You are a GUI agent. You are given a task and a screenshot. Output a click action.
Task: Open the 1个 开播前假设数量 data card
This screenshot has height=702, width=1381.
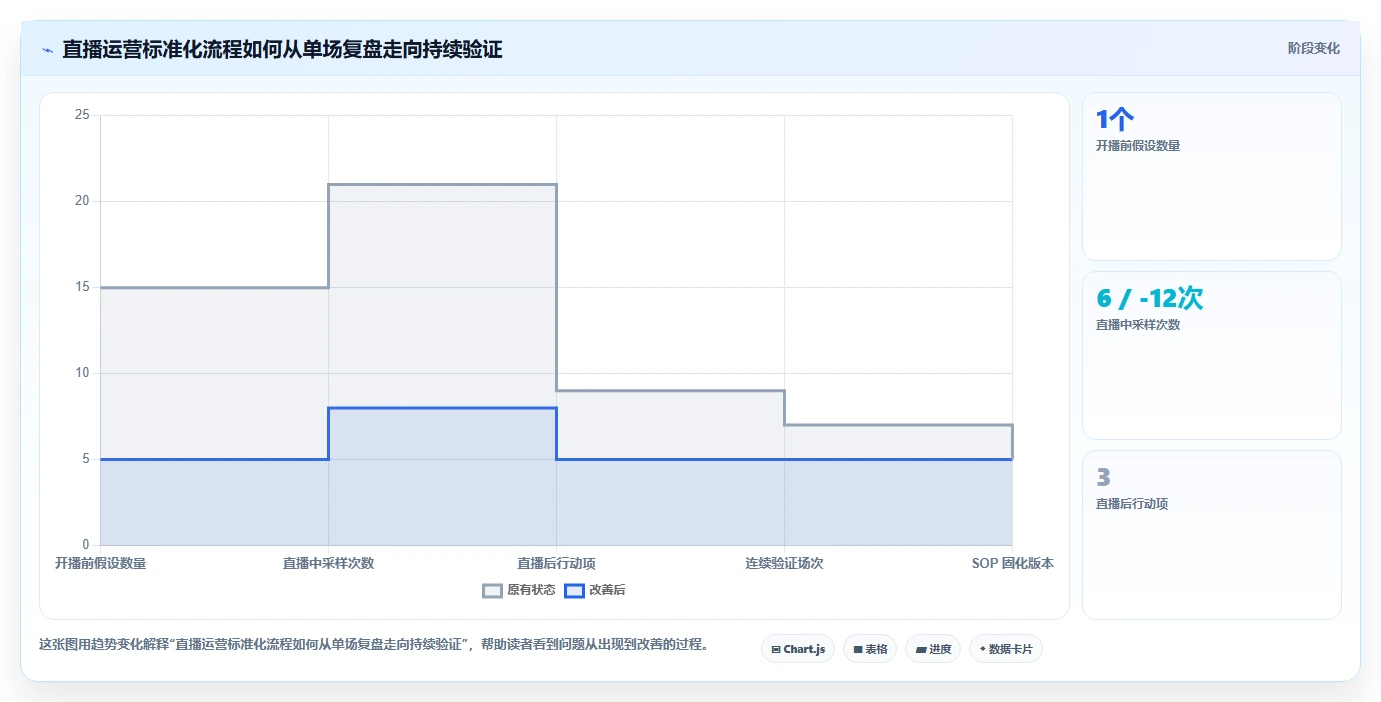point(1212,177)
